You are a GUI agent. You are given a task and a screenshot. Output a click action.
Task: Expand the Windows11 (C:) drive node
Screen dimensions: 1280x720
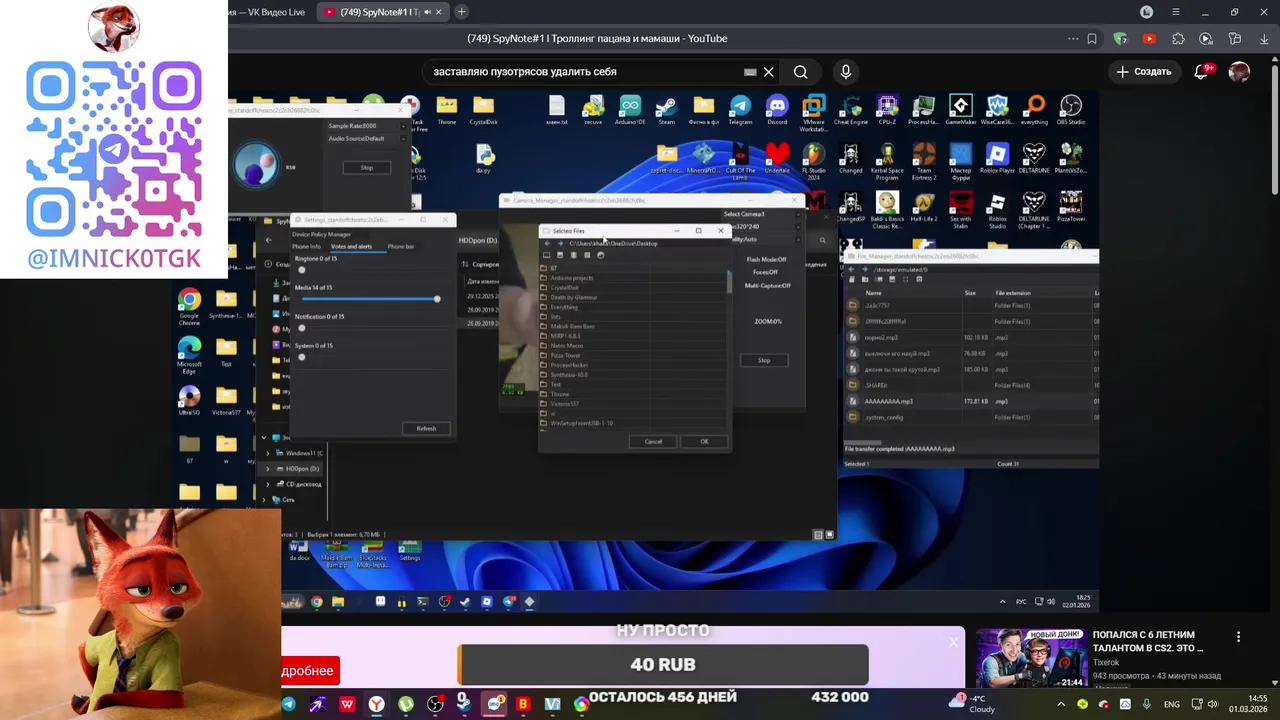[267, 453]
